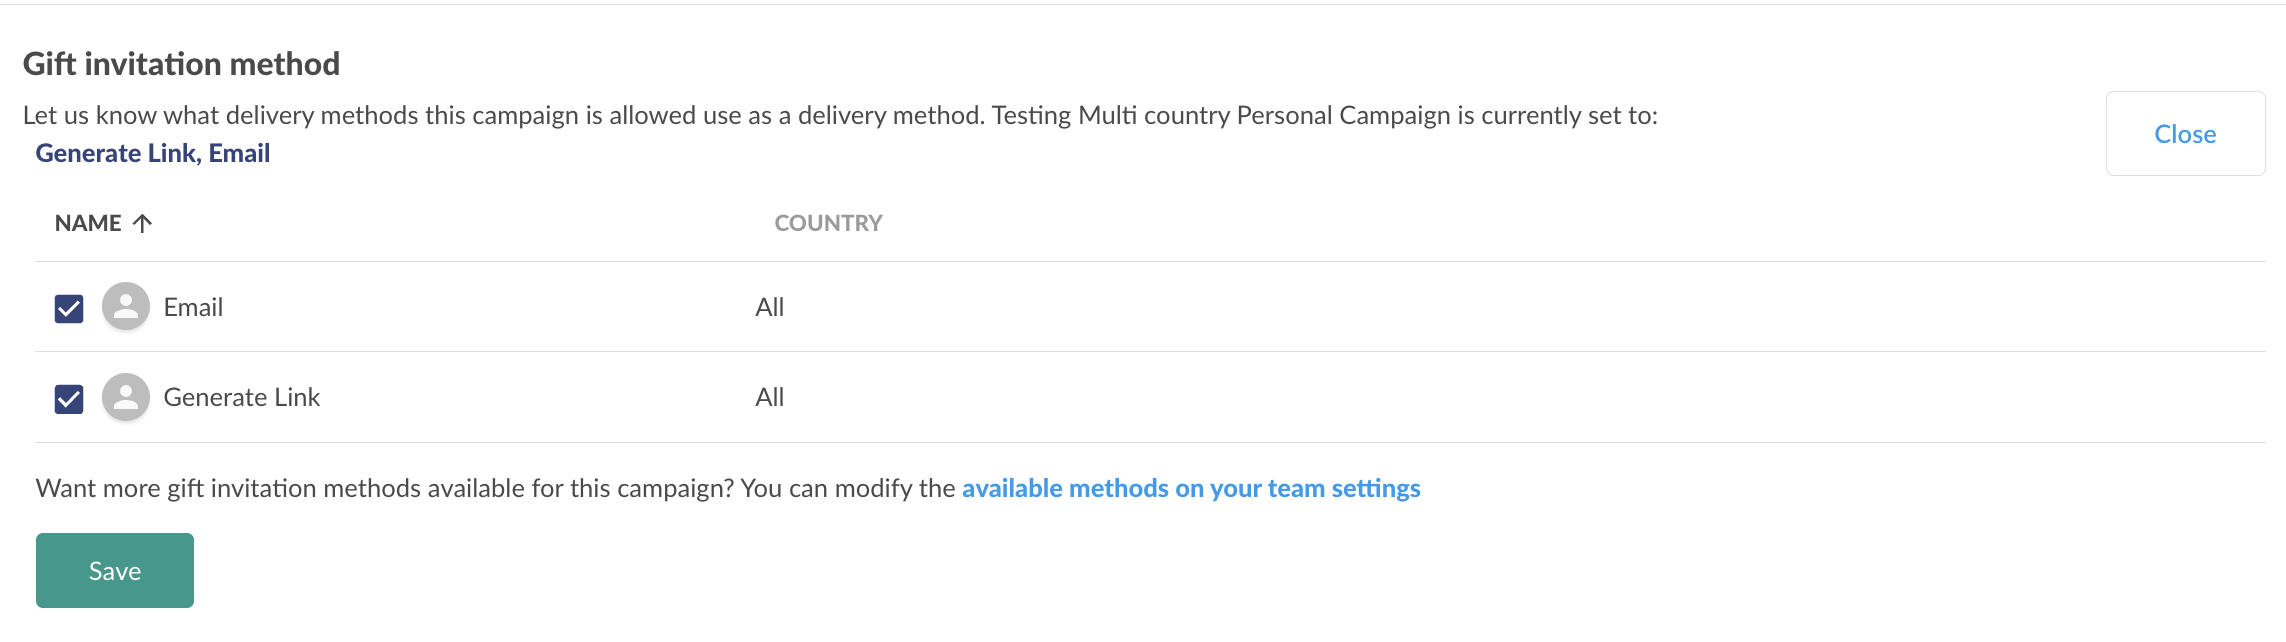Click the All country value for Email
This screenshot has width=2286, height=642.
click(770, 307)
